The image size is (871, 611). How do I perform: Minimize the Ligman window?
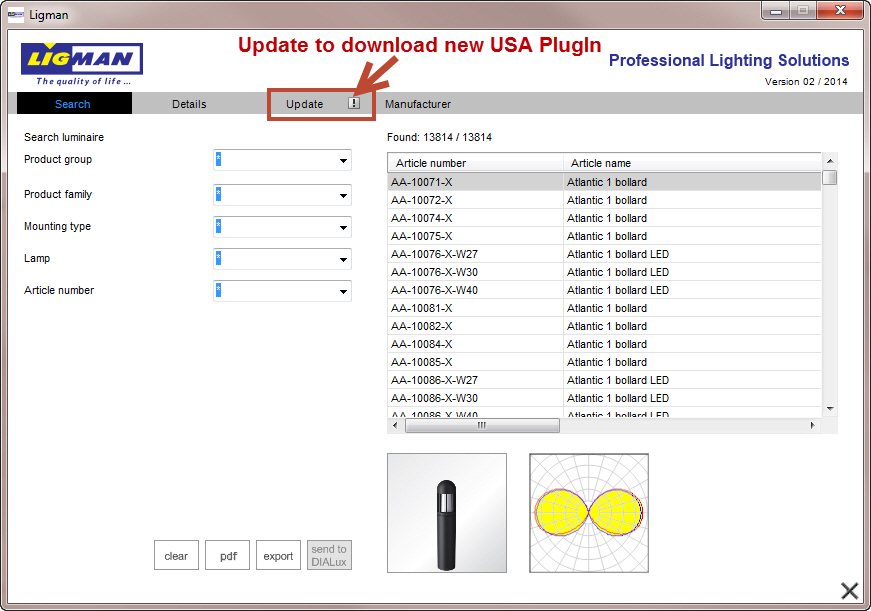click(x=776, y=11)
